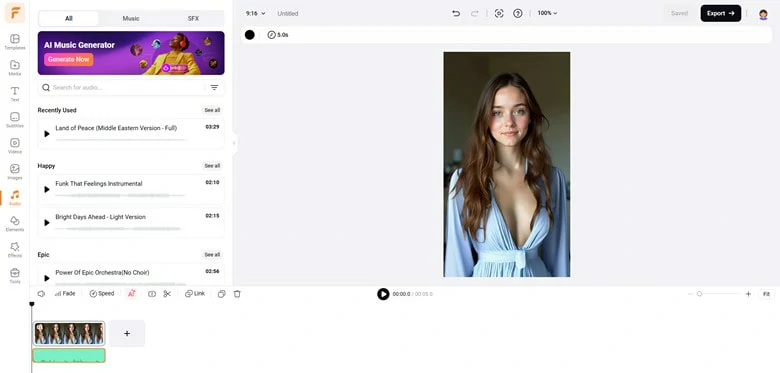Click the timeline zoom slider handle
Image resolution: width=780 pixels, height=373 pixels.
point(699,294)
